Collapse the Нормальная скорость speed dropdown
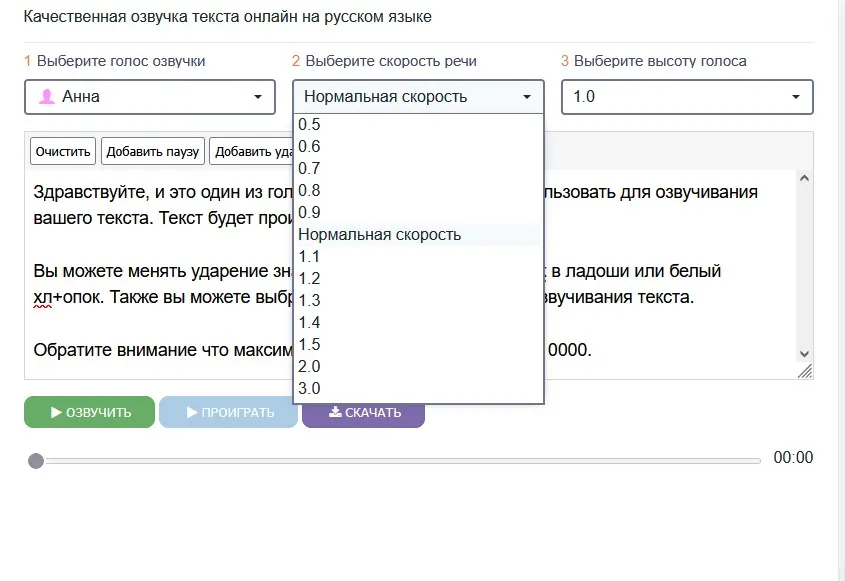The height and width of the screenshot is (581, 845). (418, 97)
